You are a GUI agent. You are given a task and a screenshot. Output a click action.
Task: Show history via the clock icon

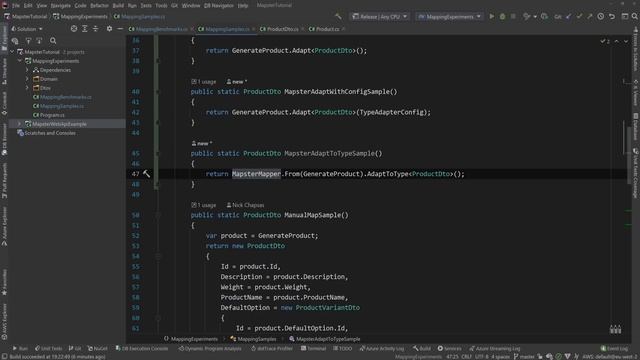[601, 17]
